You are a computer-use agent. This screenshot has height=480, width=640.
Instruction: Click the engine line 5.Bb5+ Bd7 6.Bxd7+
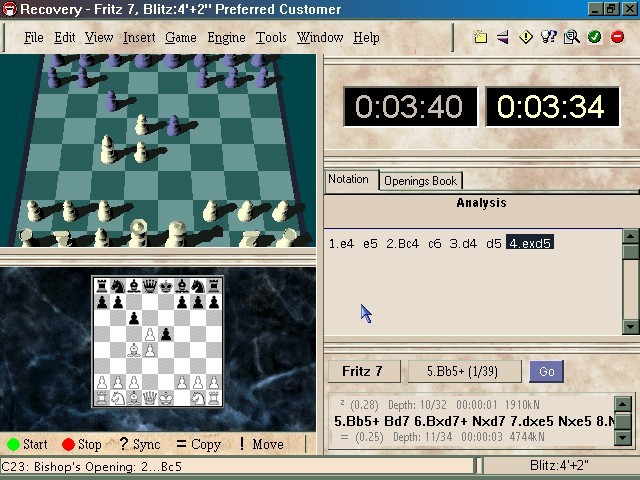point(473,421)
